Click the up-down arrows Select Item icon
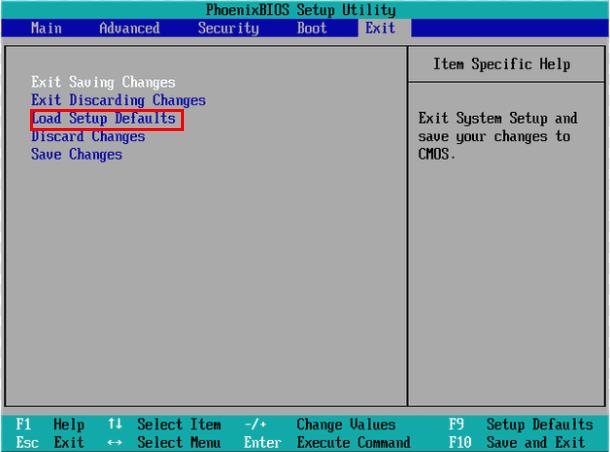 click(114, 425)
